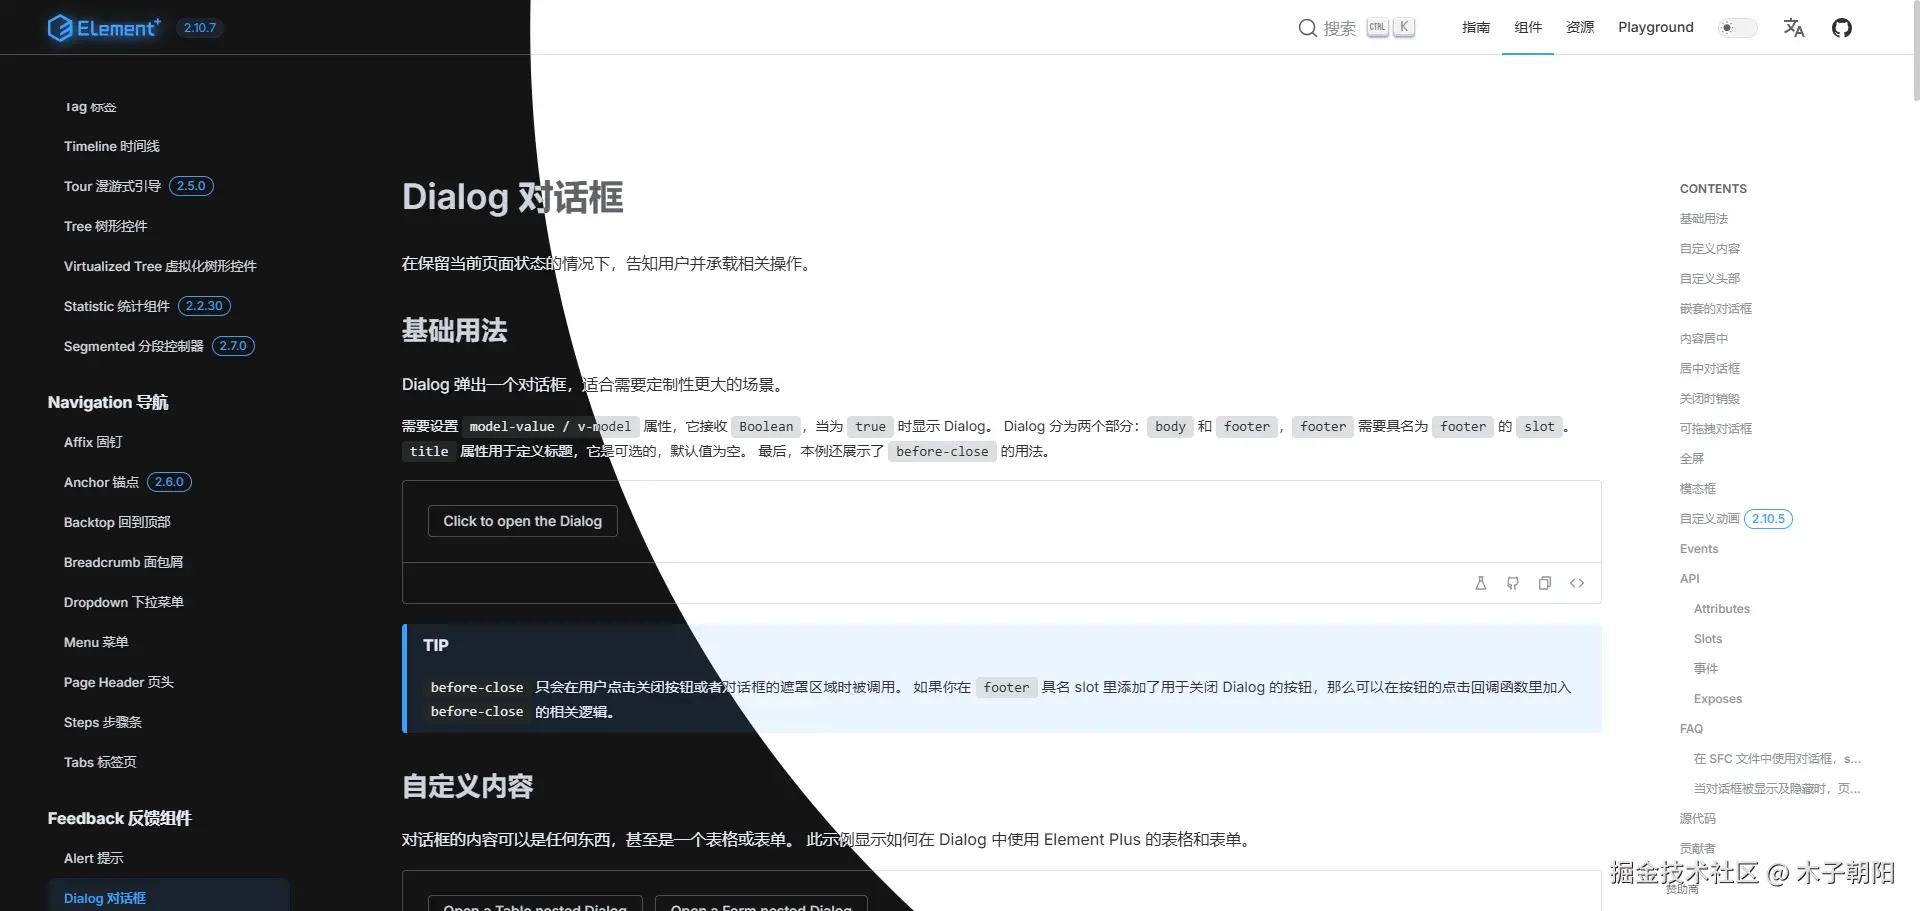Open demo in playground flask icon
Image resolution: width=1920 pixels, height=911 pixels.
1481,583
